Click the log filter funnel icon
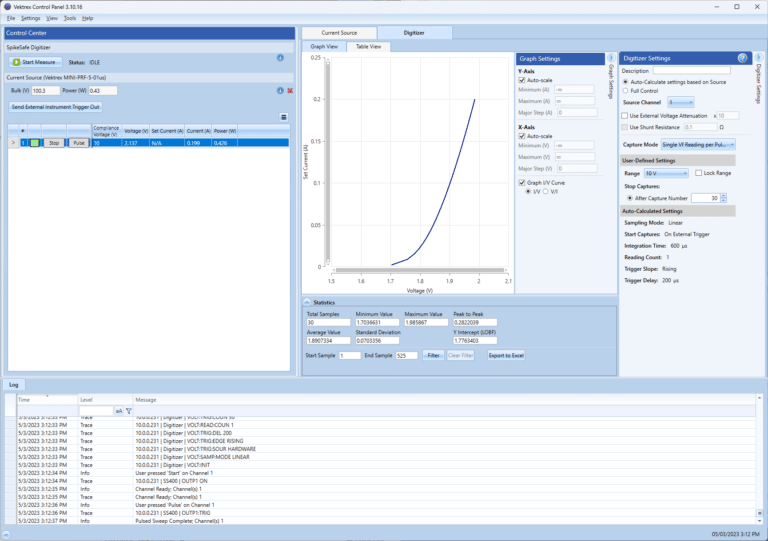Image resolution: width=768 pixels, height=541 pixels. pos(129,410)
